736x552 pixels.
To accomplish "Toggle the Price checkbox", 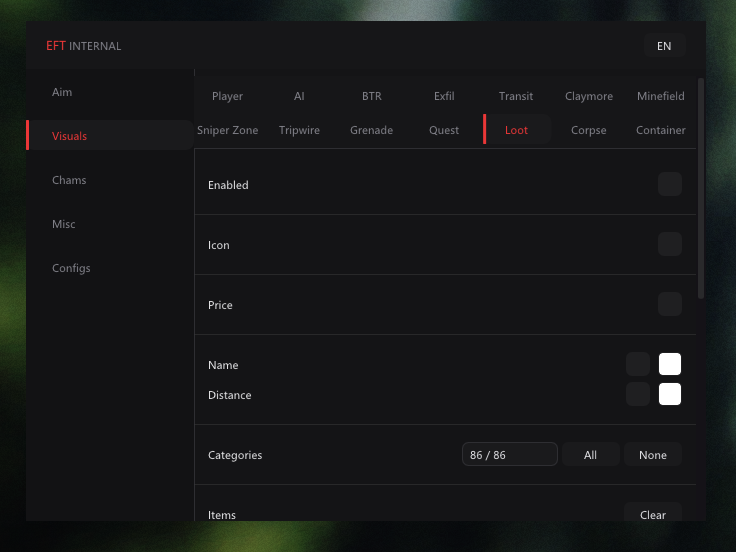I will coord(670,304).
